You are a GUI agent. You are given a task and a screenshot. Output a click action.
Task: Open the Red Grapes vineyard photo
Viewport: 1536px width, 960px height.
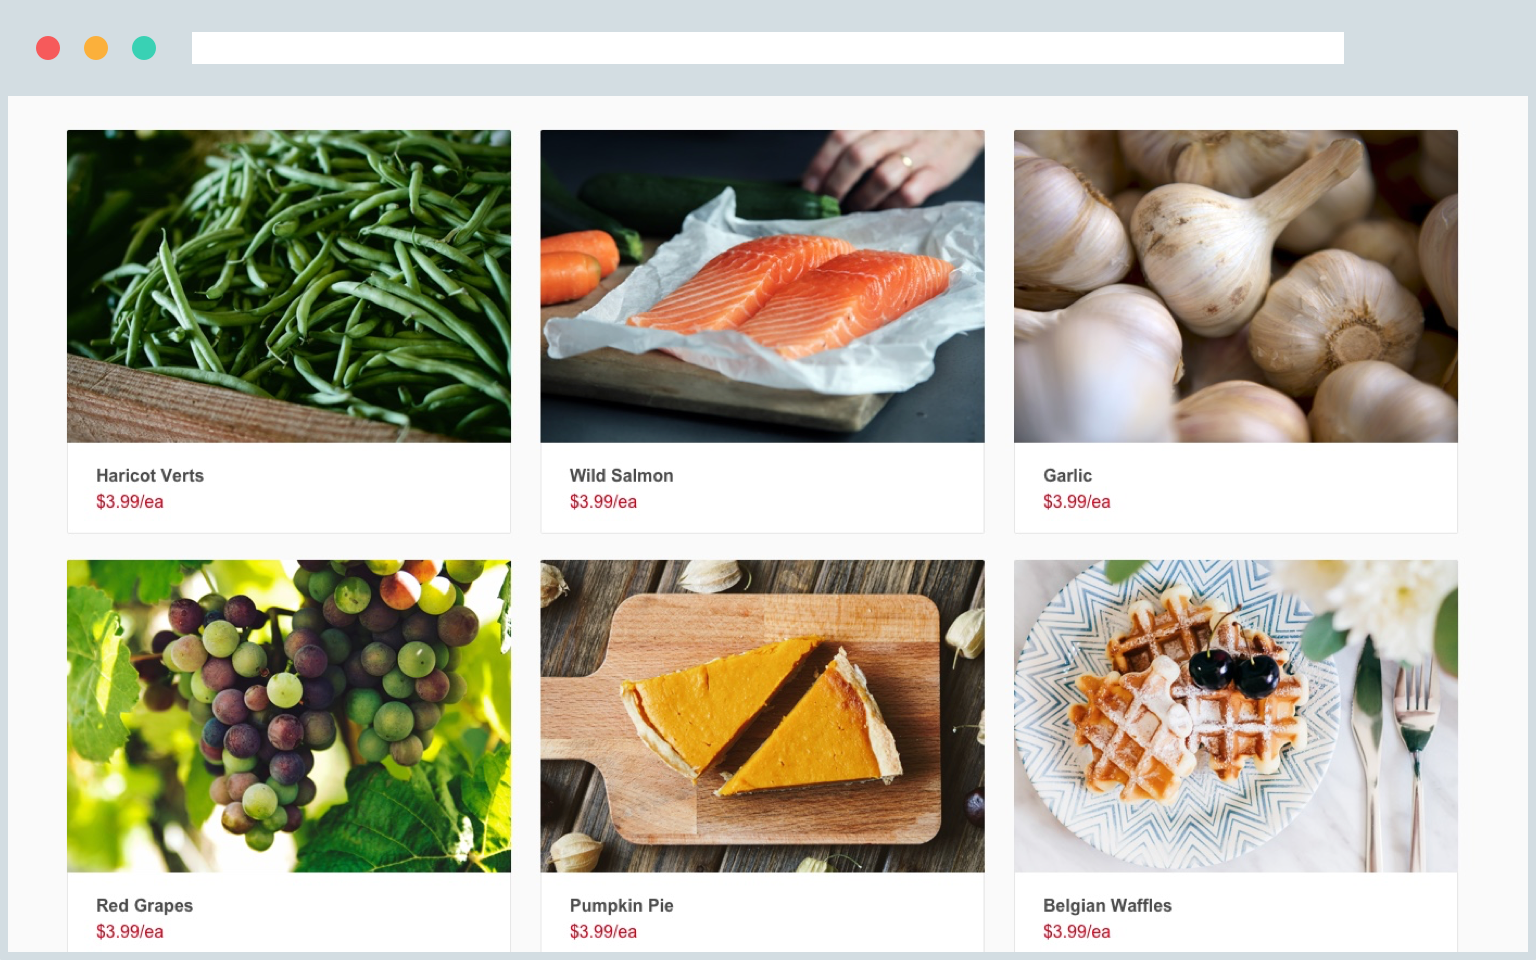[289, 716]
